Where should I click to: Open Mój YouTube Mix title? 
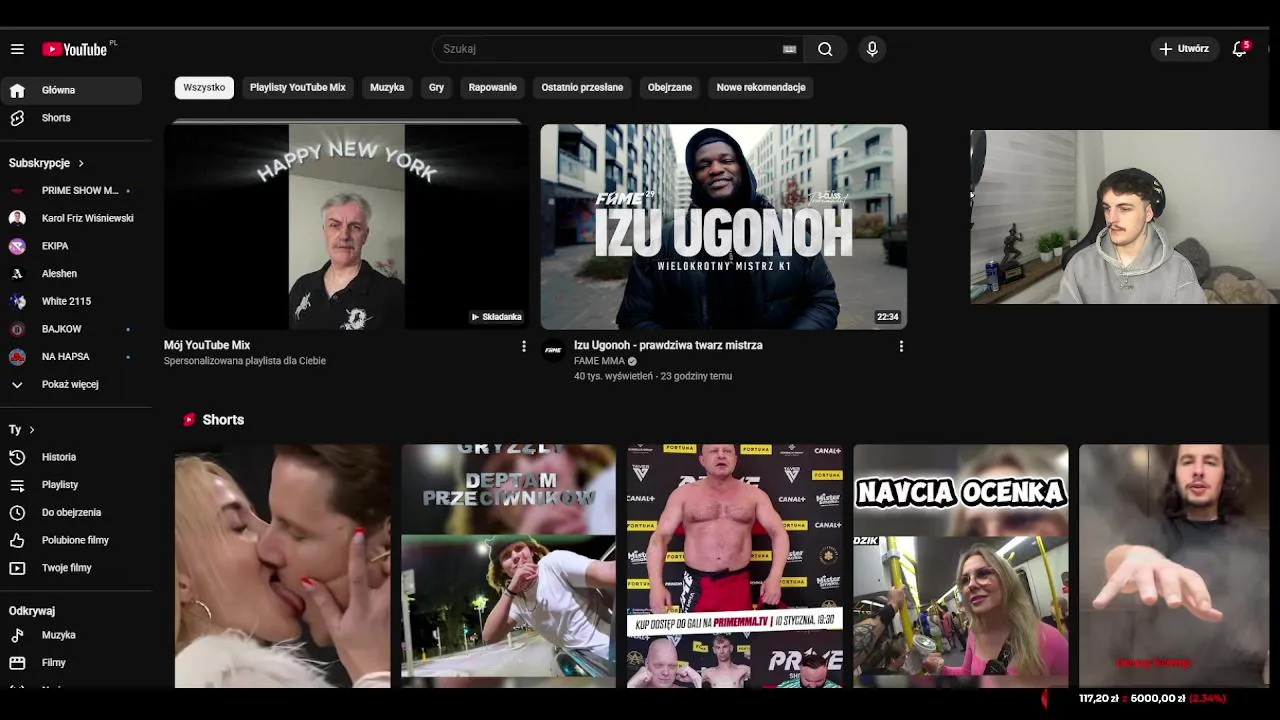pos(207,345)
